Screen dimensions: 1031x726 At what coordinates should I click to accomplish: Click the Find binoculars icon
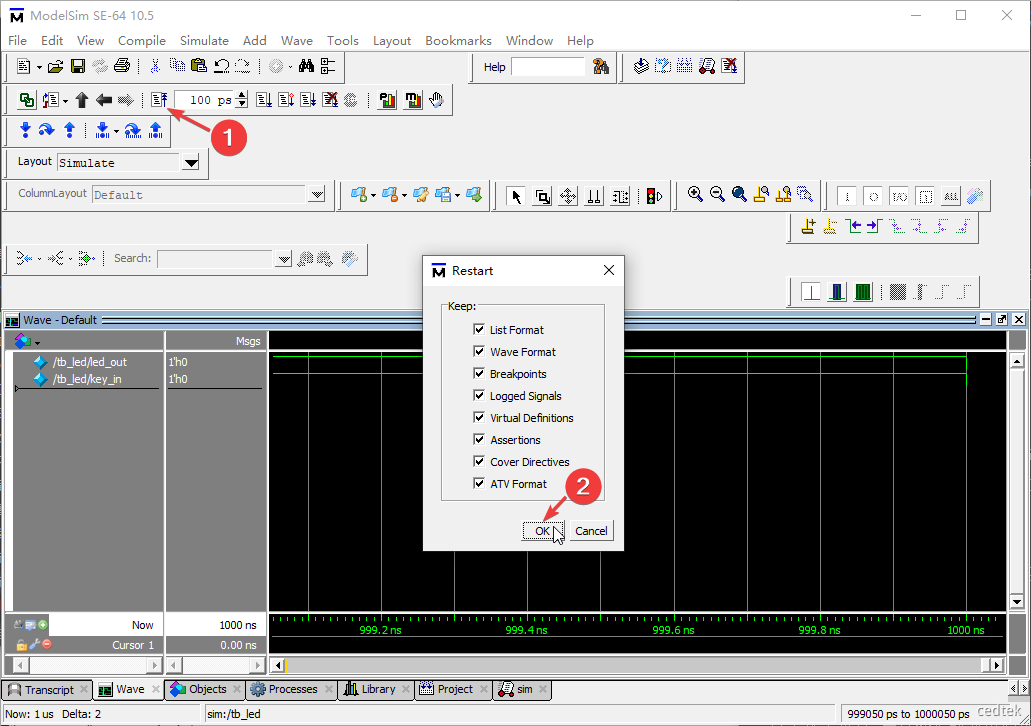pos(306,66)
